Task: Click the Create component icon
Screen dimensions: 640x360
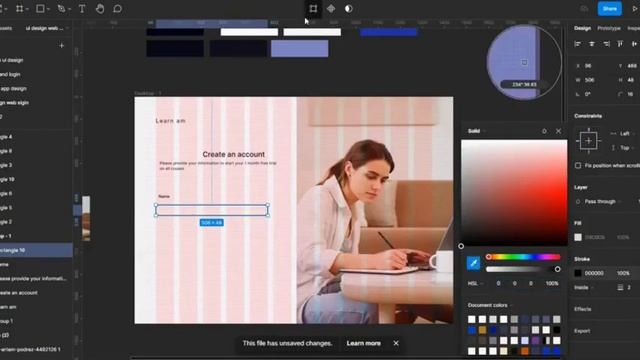Action: coord(331,9)
